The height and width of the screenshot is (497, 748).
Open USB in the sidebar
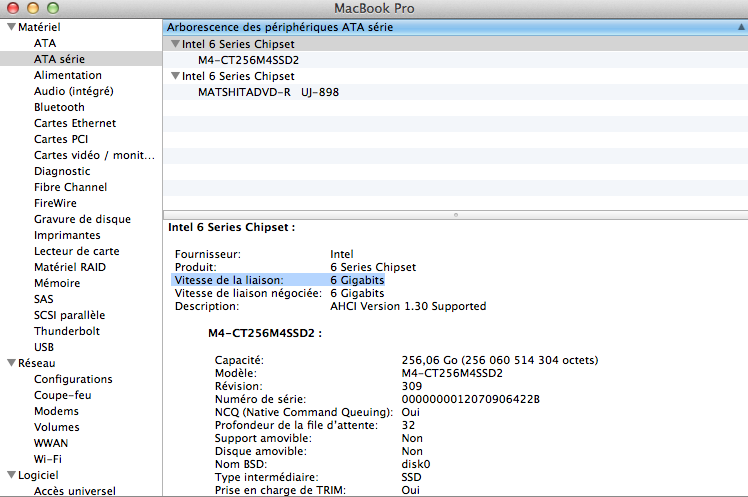44,347
